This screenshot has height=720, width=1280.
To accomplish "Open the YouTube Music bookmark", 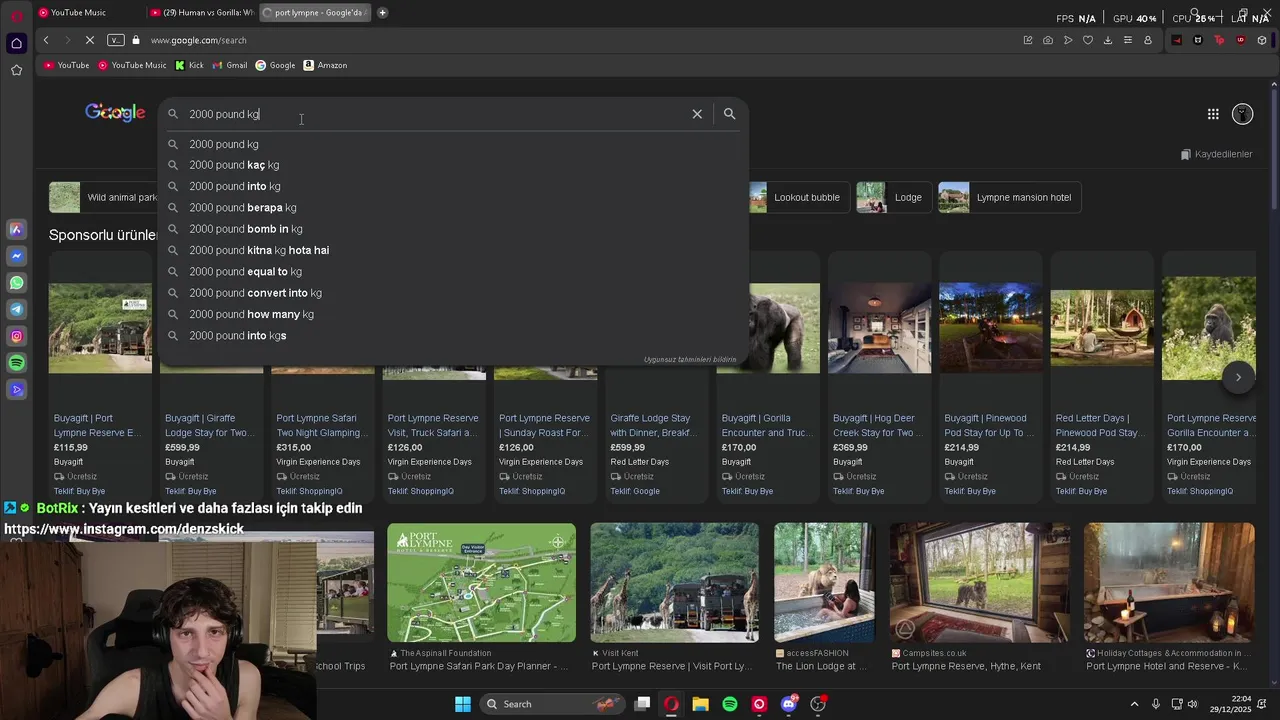I will pyautogui.click(x=132, y=65).
